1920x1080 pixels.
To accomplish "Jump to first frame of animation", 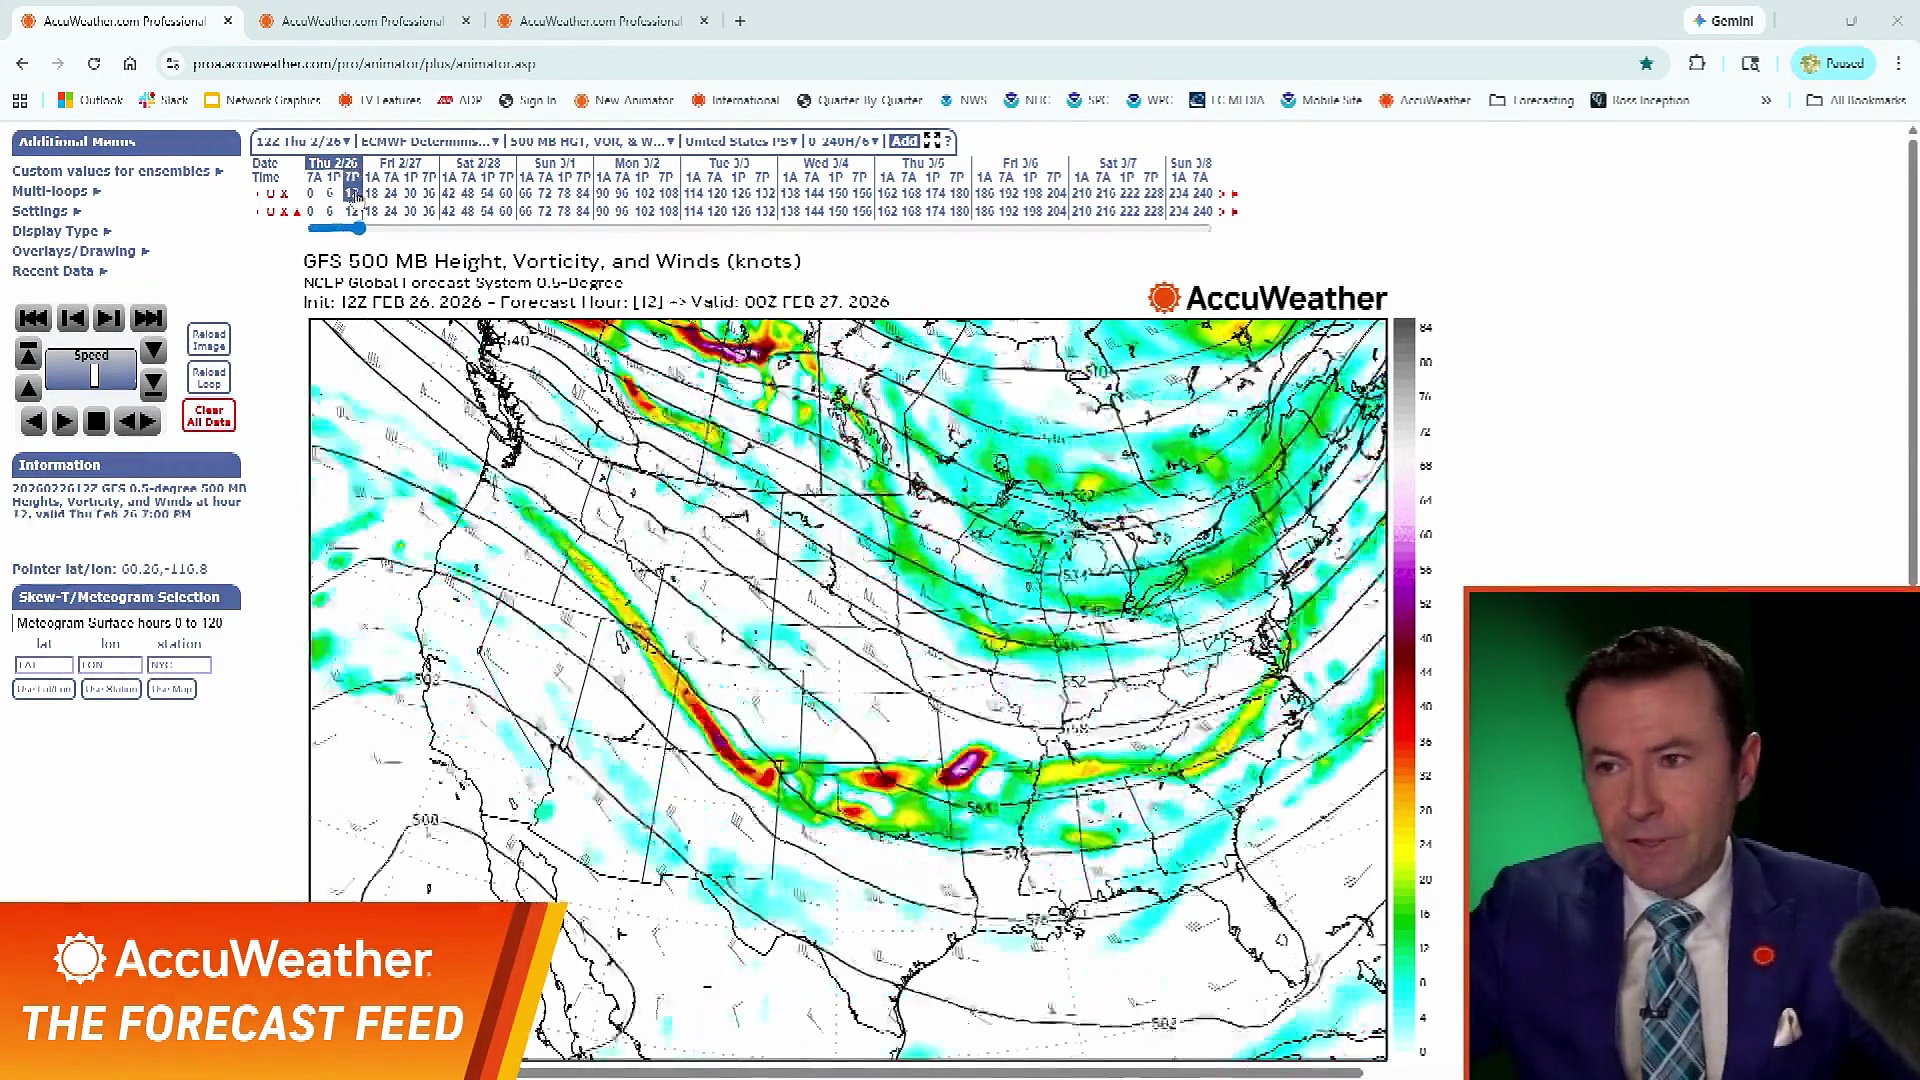I will [x=33, y=318].
